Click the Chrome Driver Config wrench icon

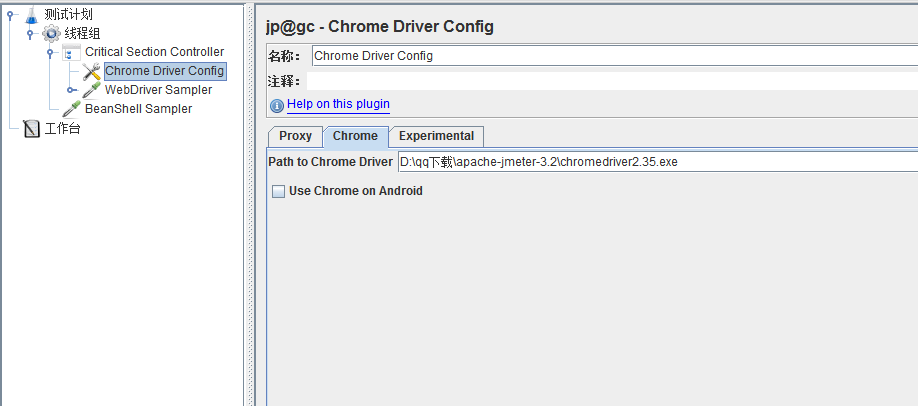(x=92, y=71)
